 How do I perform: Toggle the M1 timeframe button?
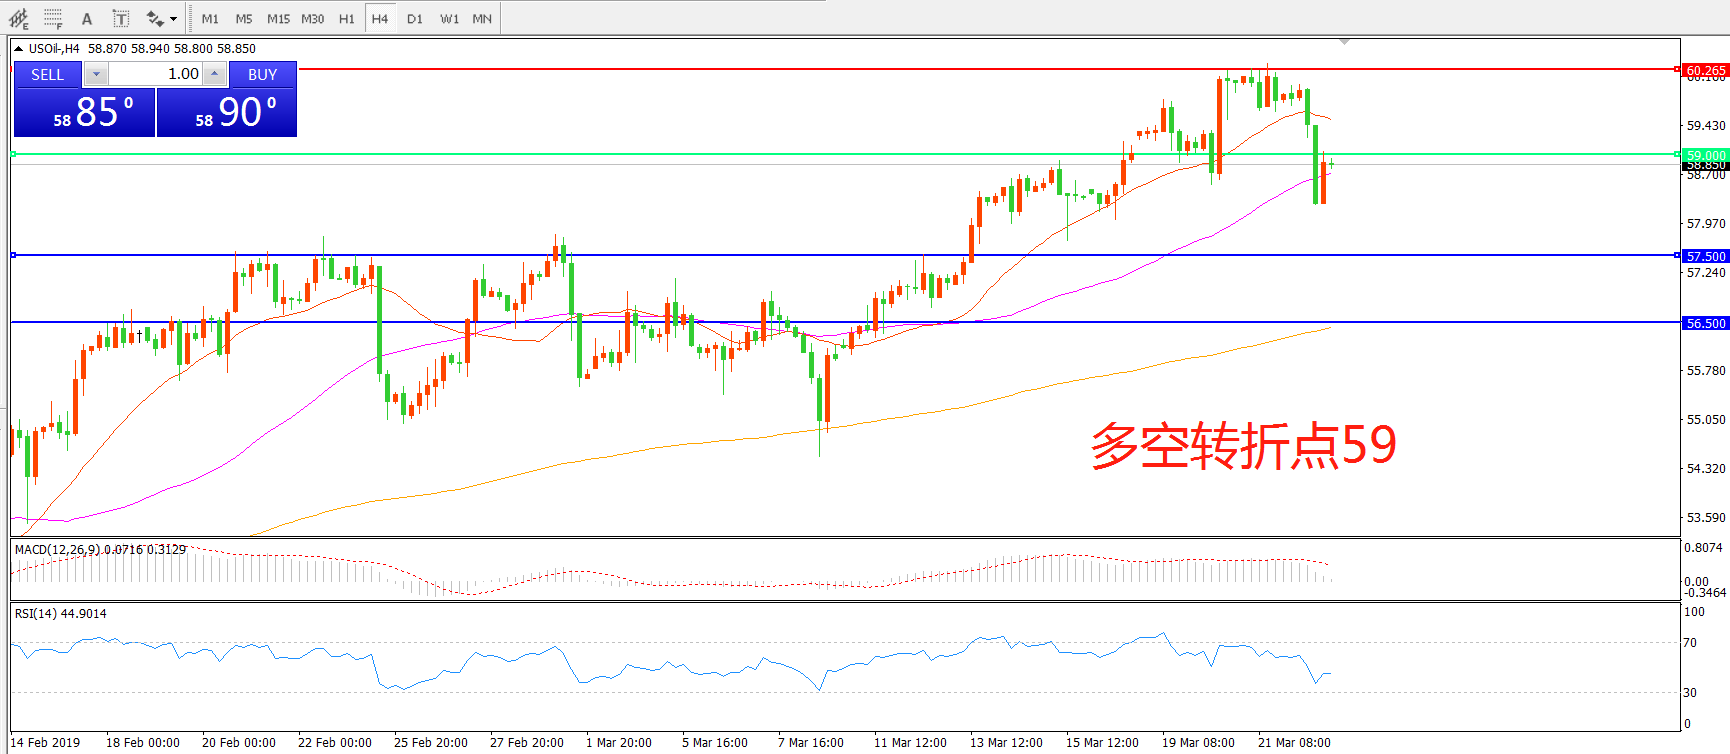point(210,19)
